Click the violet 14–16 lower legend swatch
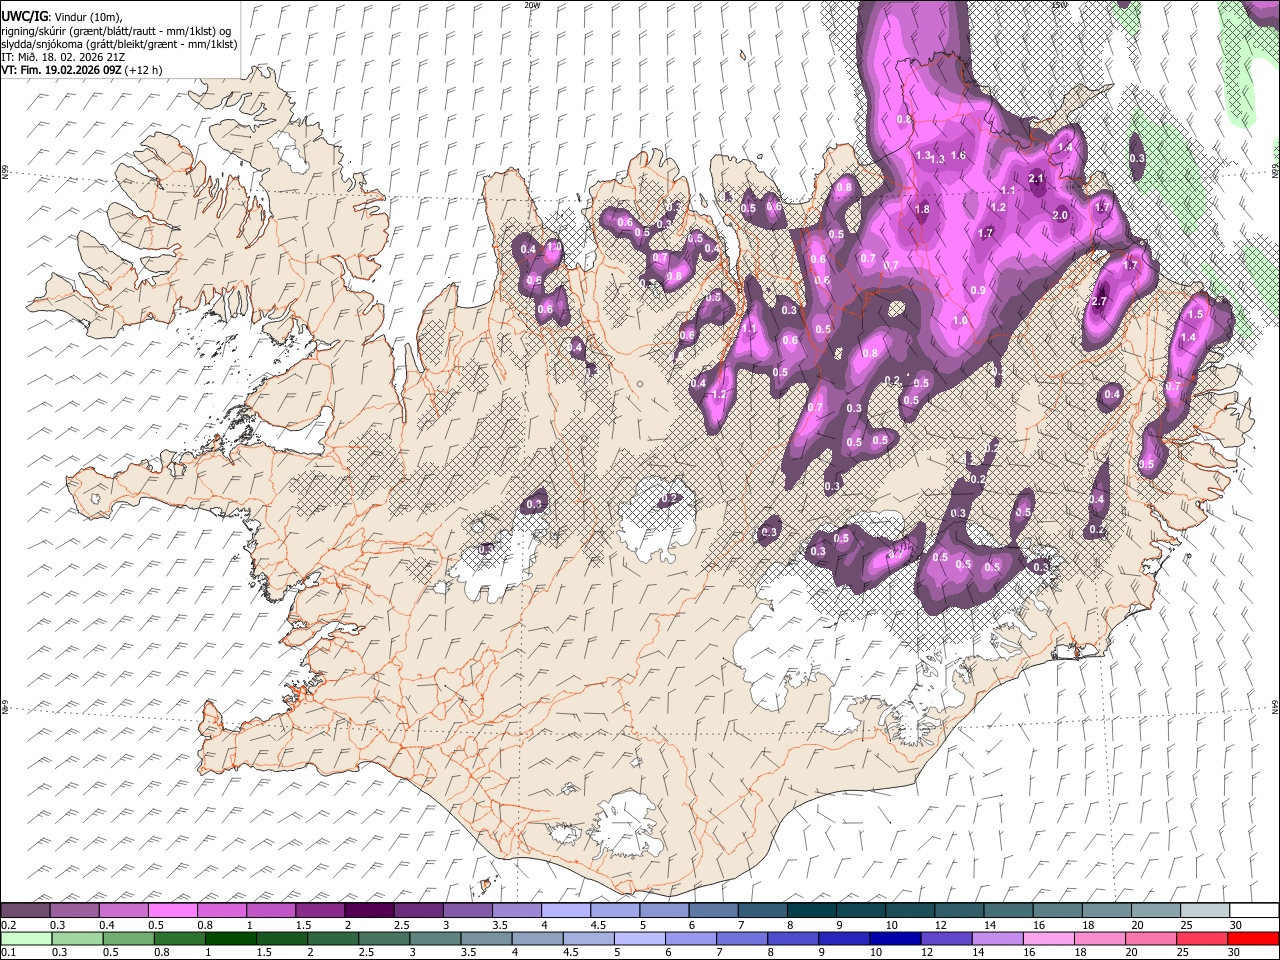Viewport: 1280px width, 960px height. pos(997,938)
